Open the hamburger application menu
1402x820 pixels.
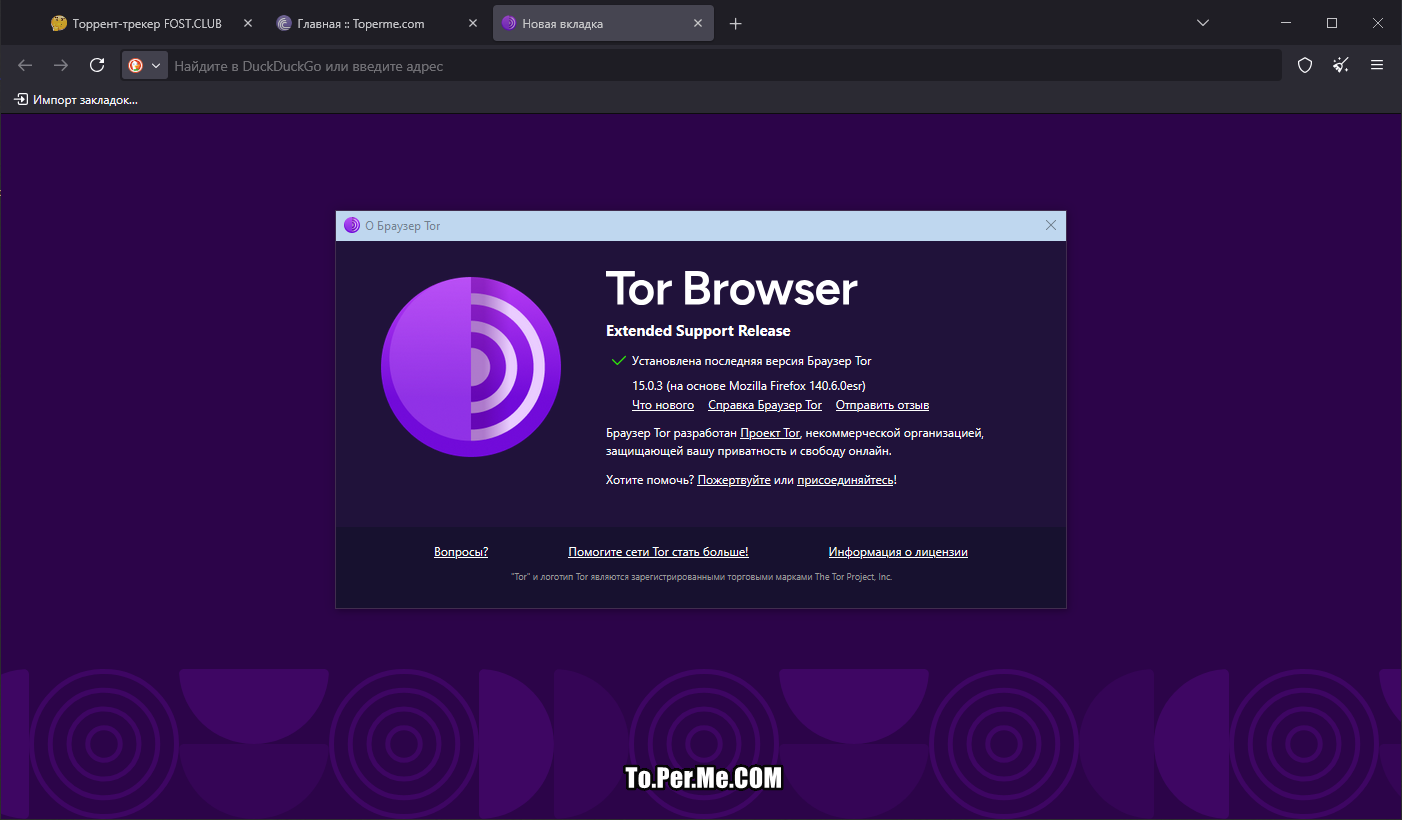point(1377,65)
